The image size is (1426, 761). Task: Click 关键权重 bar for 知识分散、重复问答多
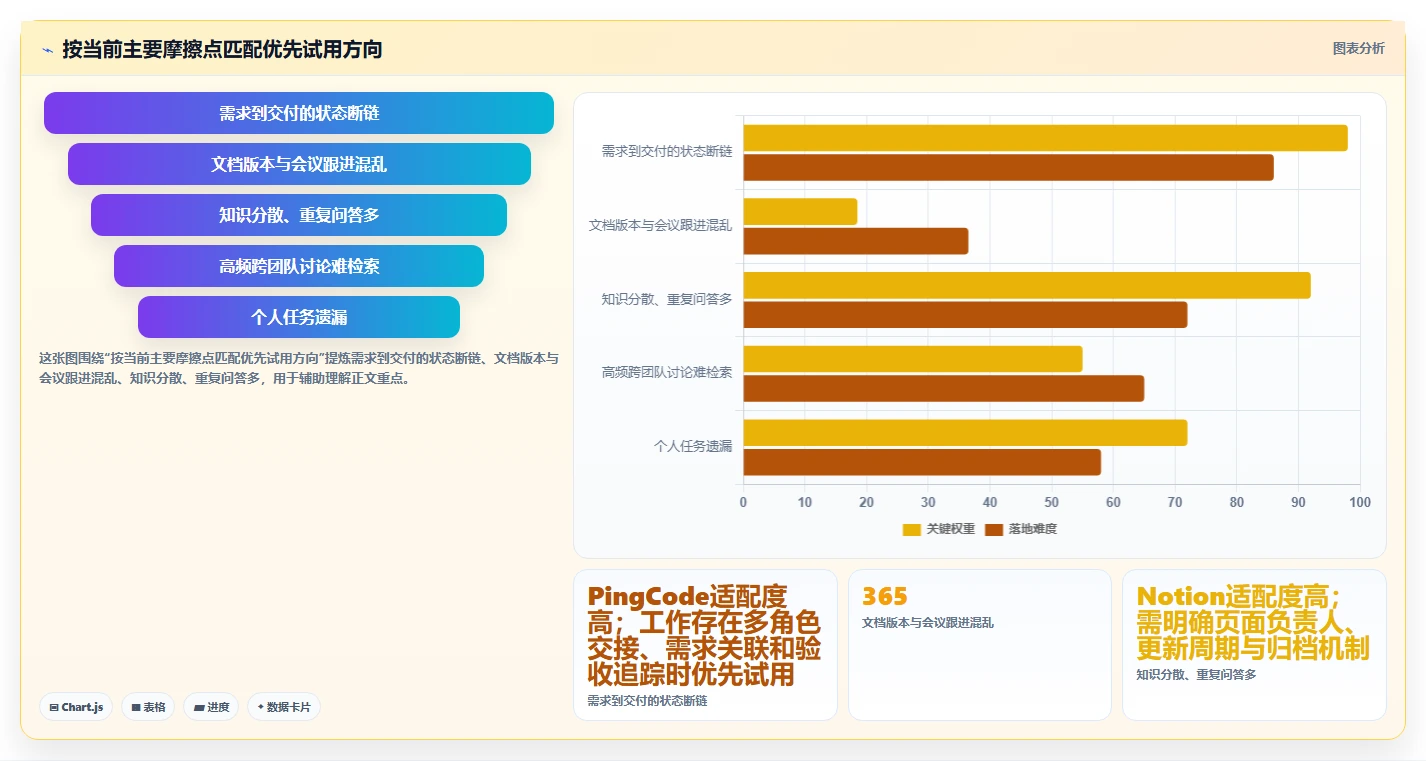1027,285
